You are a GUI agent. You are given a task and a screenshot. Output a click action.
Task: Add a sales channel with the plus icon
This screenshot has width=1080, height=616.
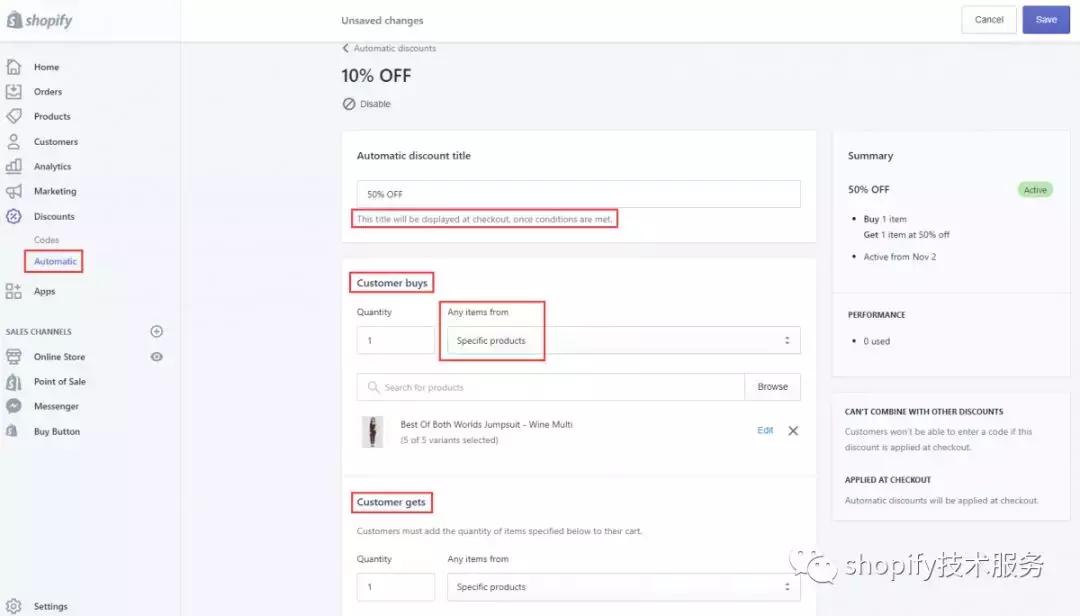(156, 331)
